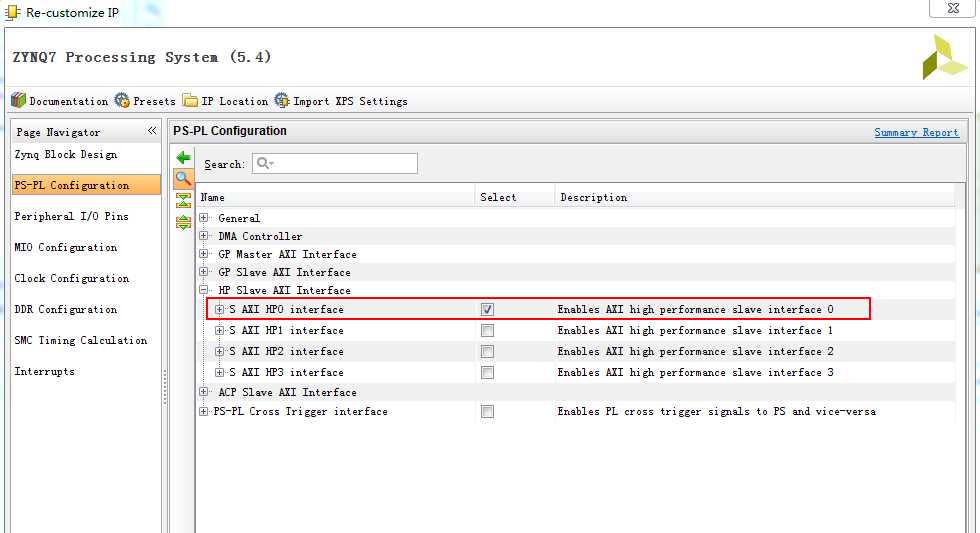This screenshot has height=533, width=980.
Task: Collapse the Page Navigator panel chevrons
Action: 152,131
